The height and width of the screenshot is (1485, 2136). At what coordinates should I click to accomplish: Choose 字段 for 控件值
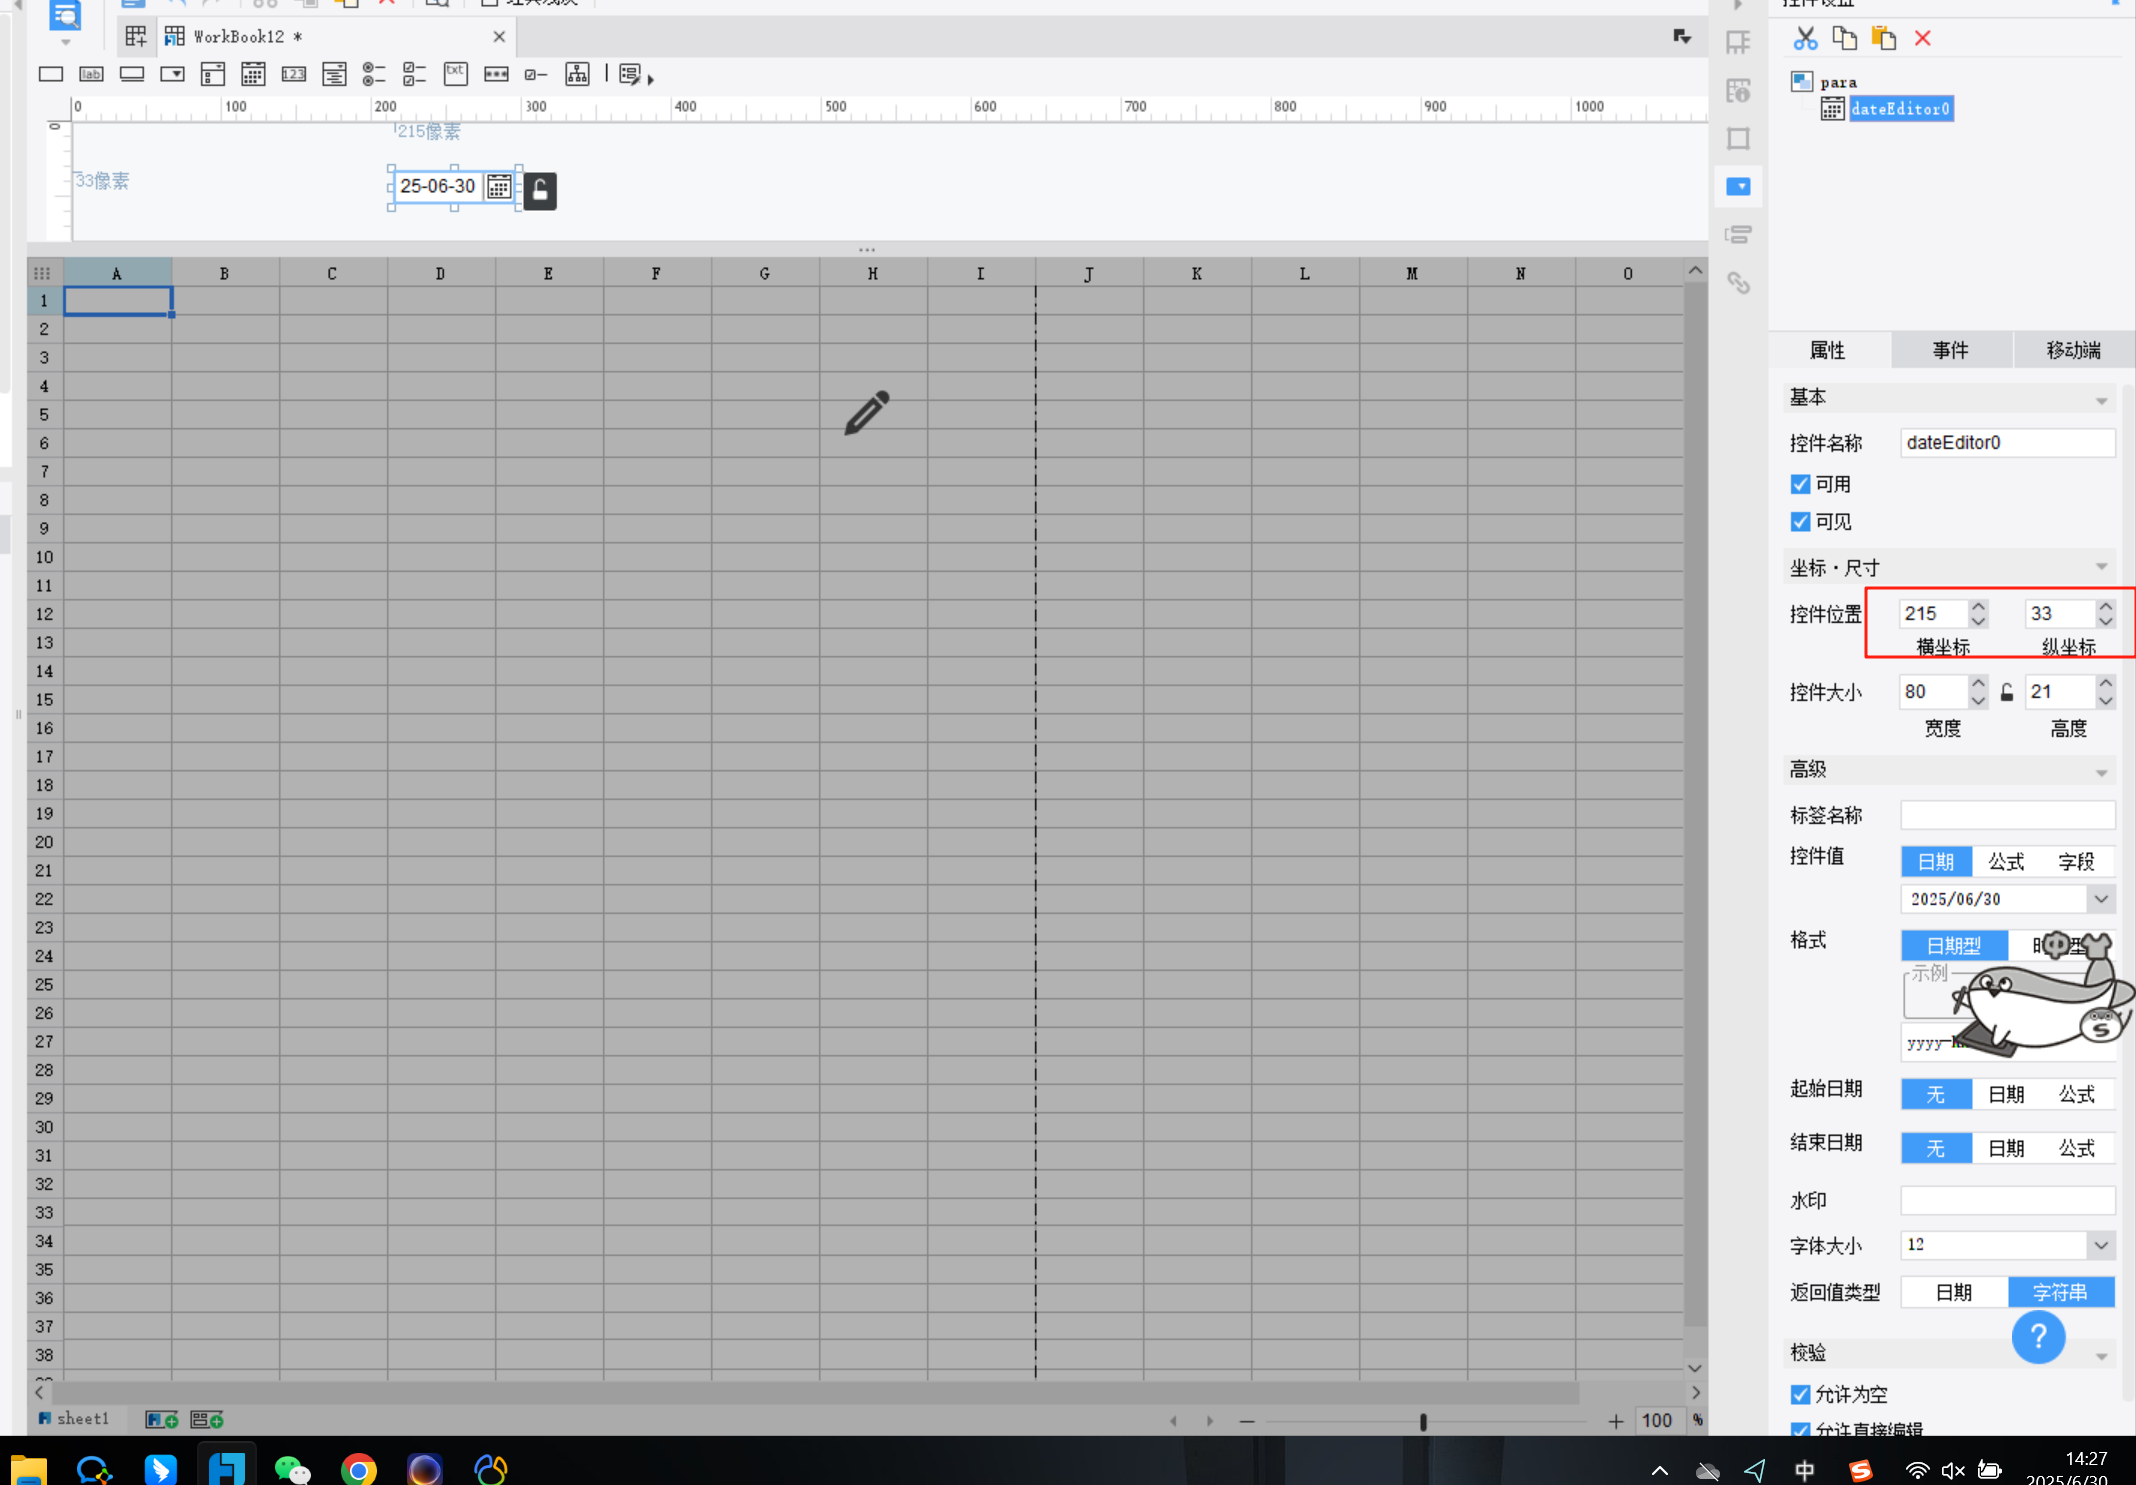(x=2077, y=861)
